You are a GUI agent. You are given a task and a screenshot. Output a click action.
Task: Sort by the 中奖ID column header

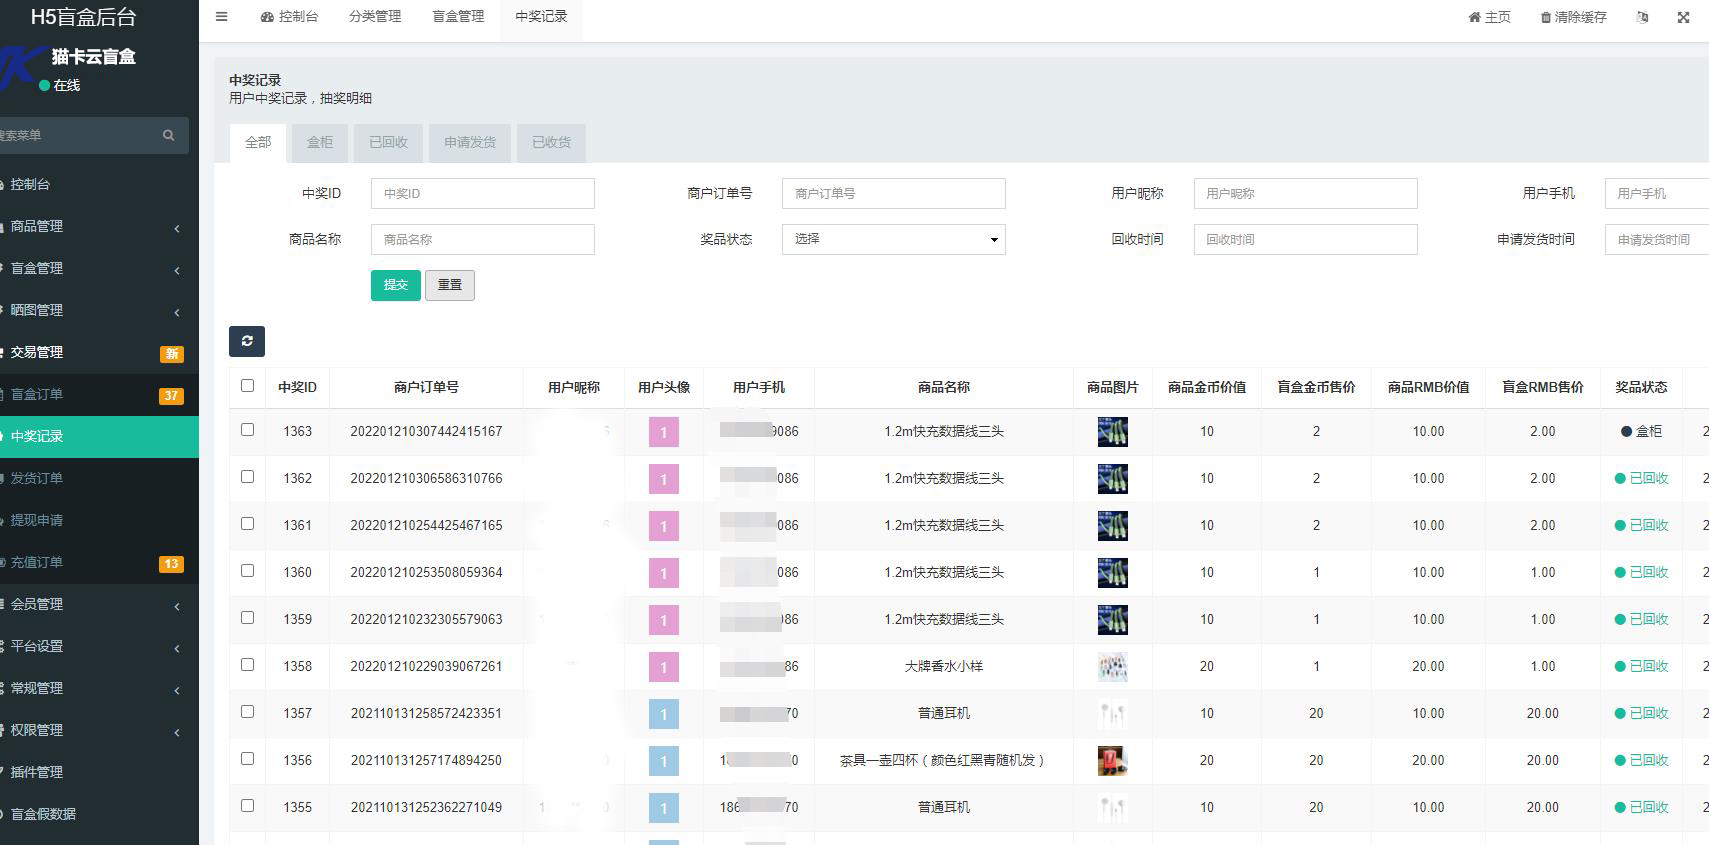297,387
